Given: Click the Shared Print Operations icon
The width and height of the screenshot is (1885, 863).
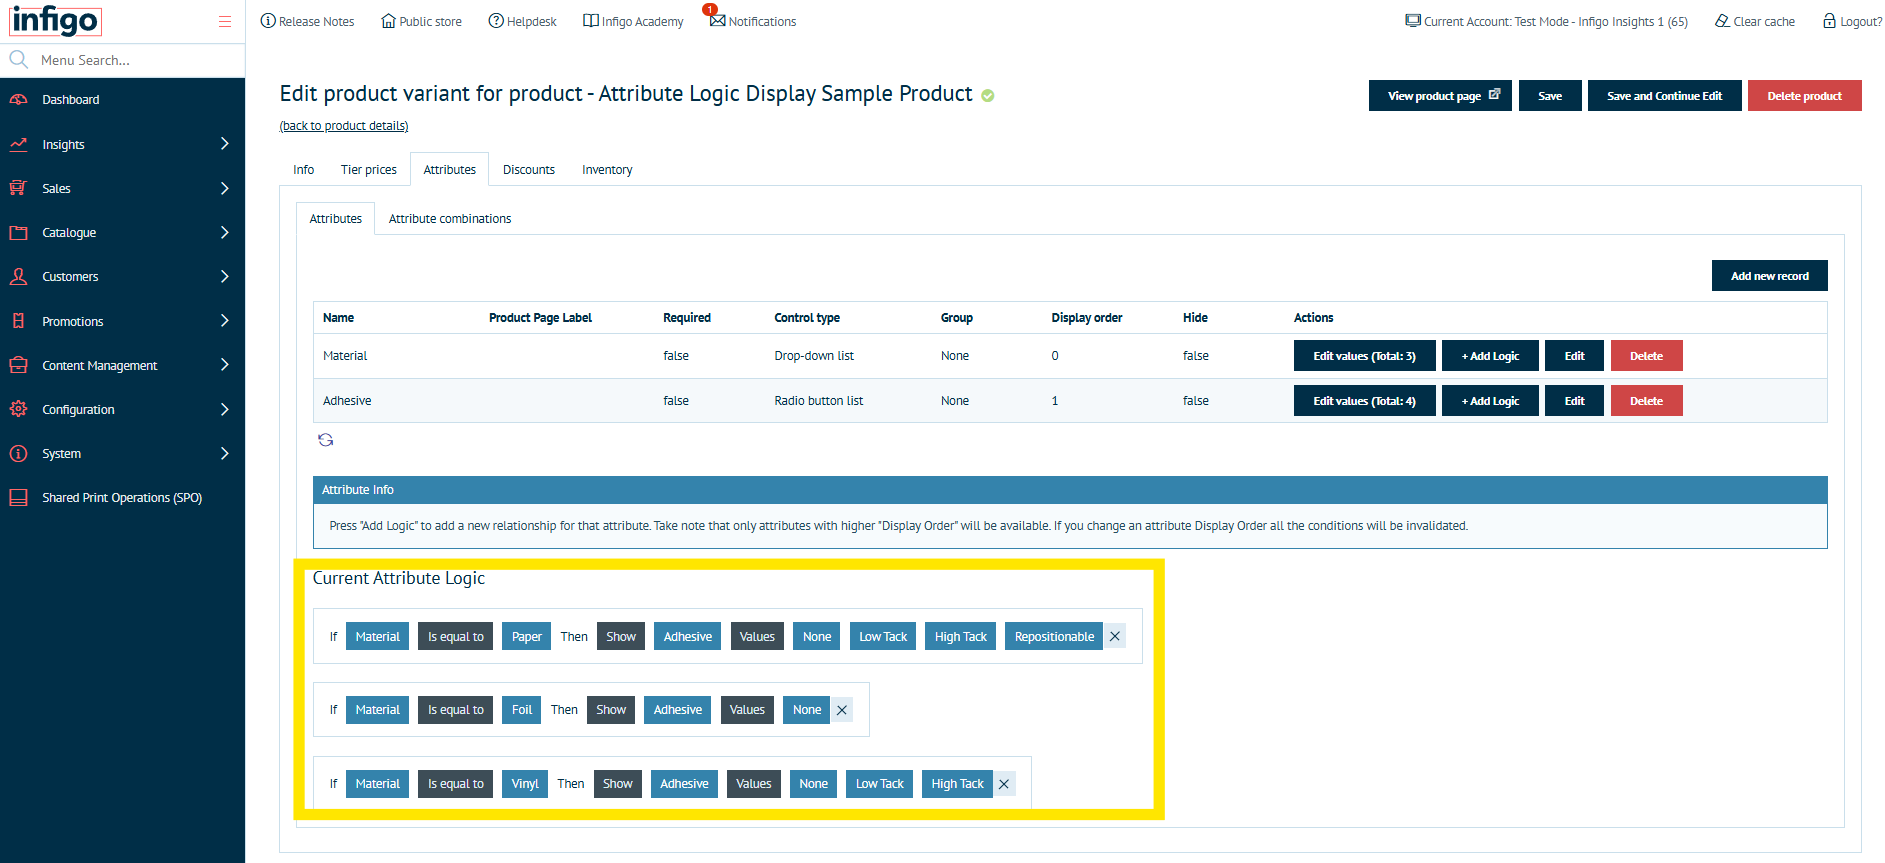Looking at the screenshot, I should 18,497.
